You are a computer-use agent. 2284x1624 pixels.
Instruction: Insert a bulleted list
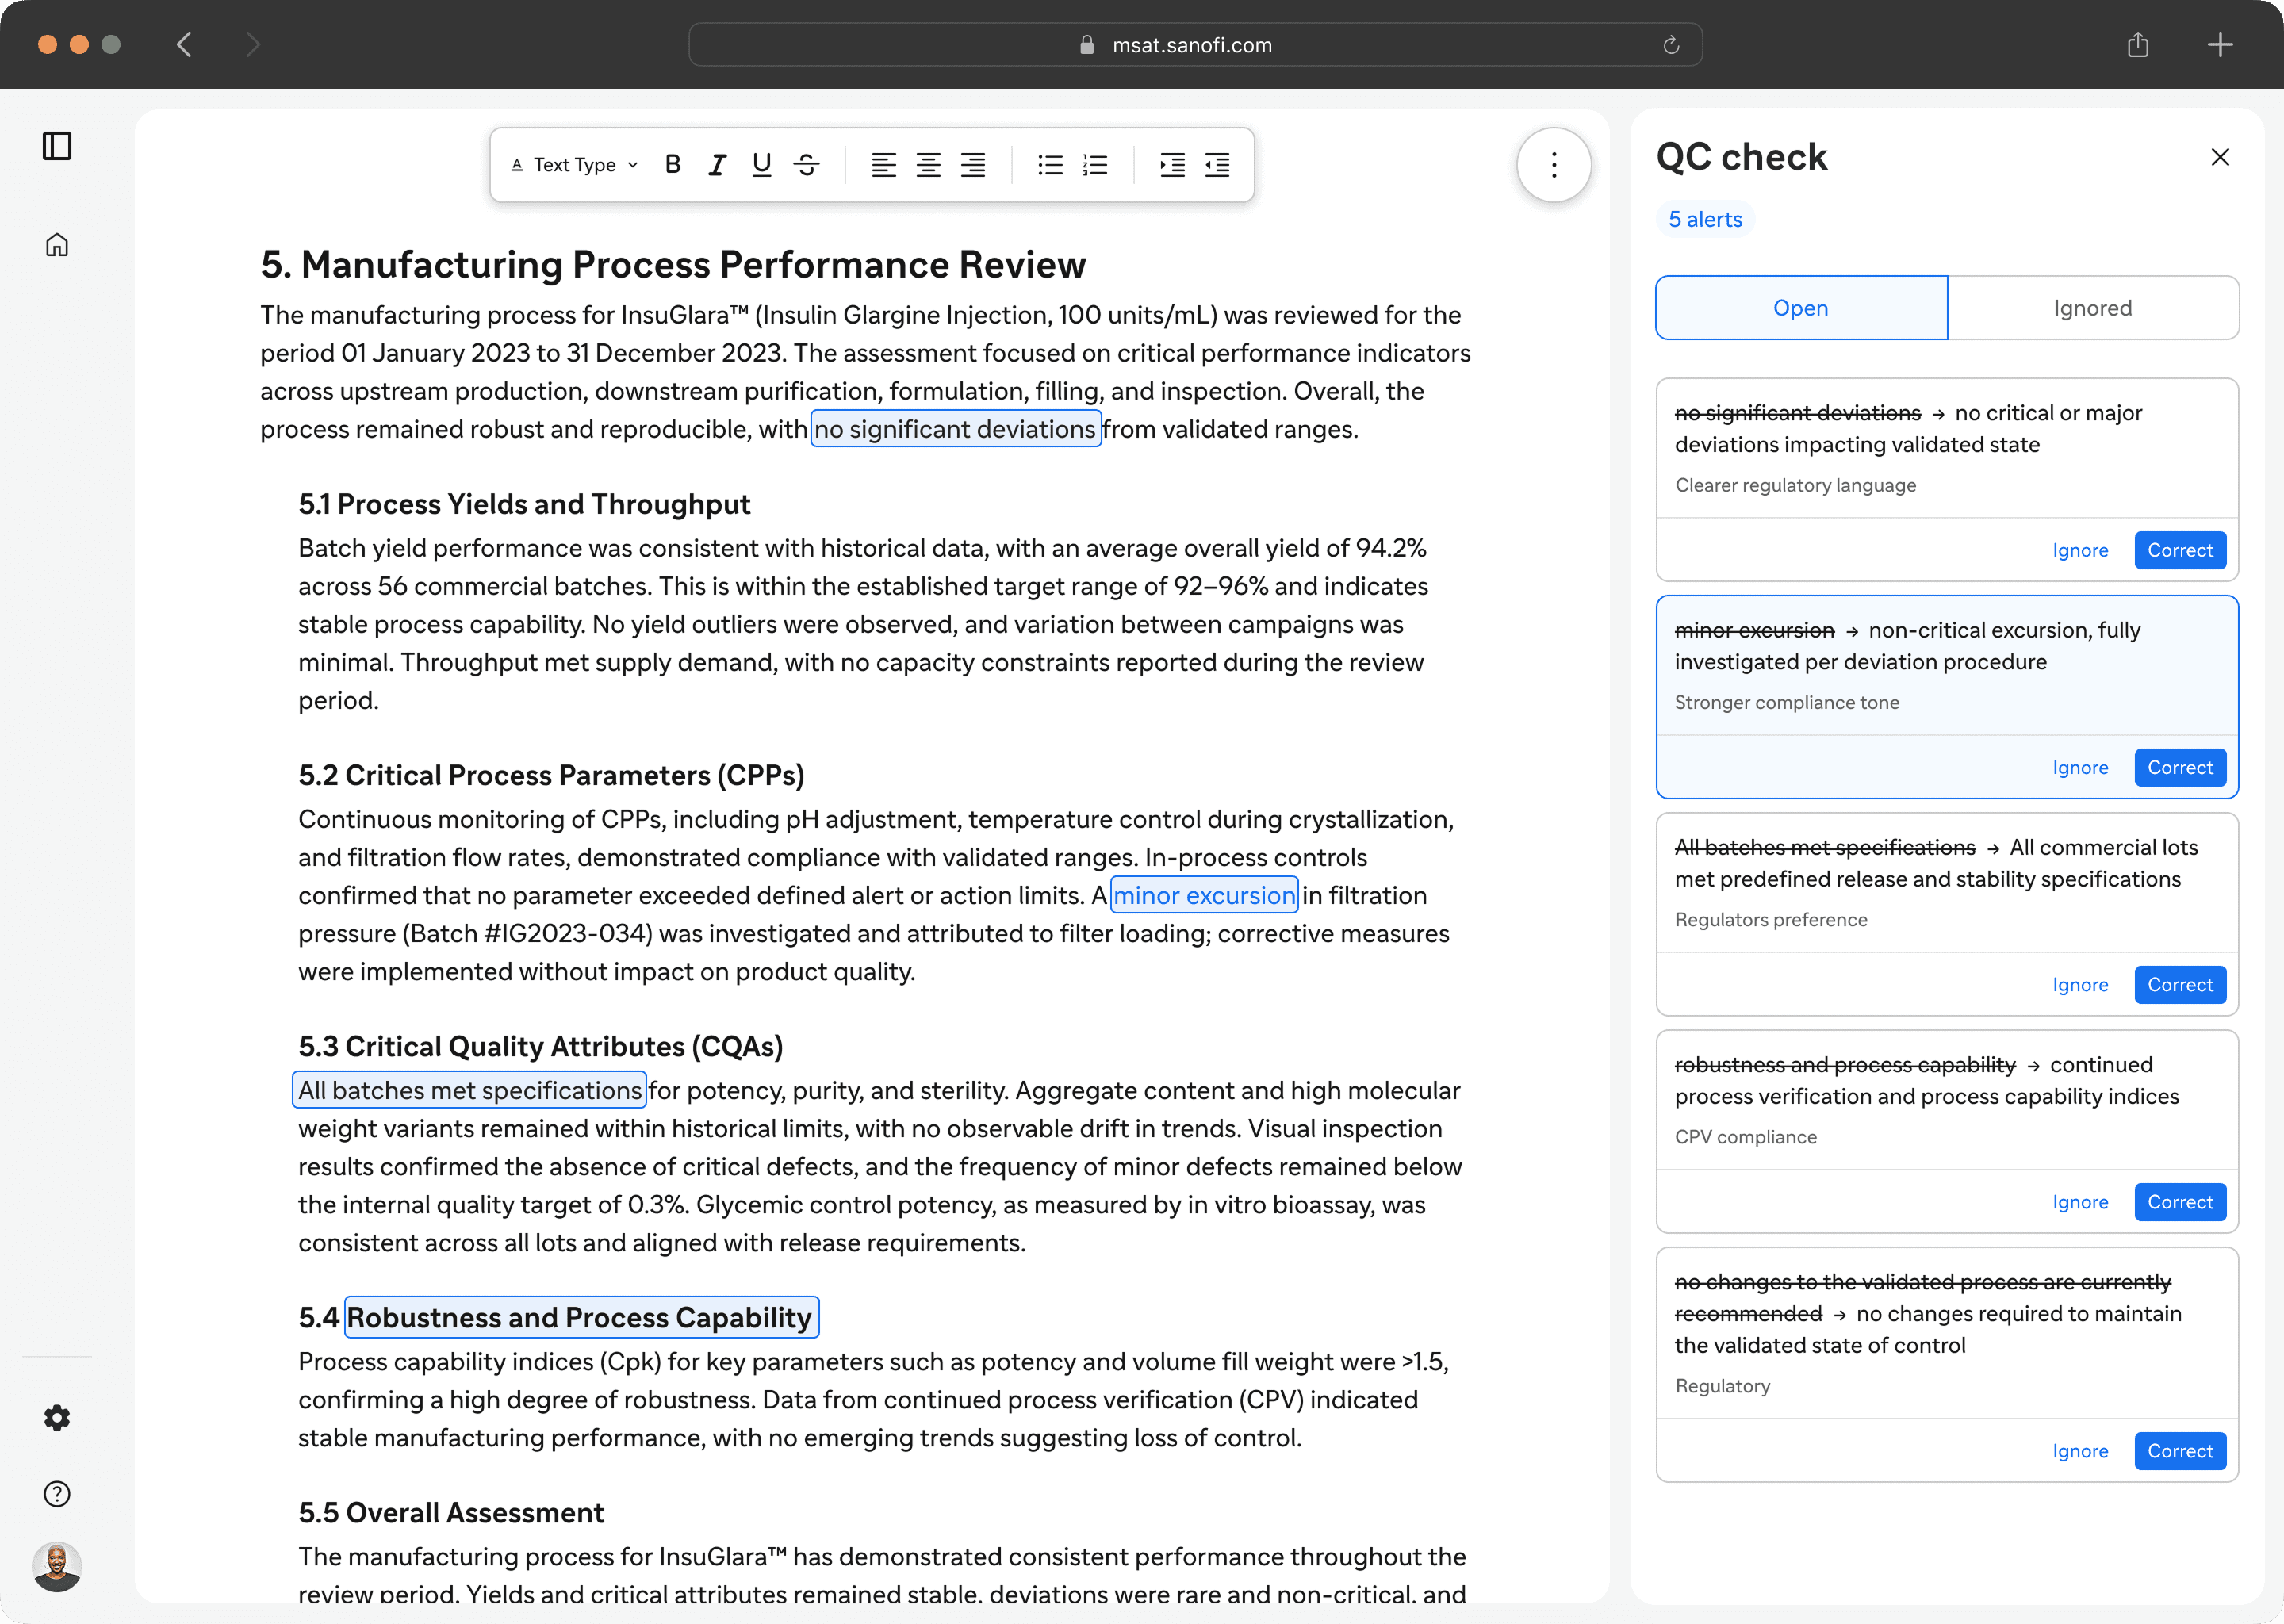pyautogui.click(x=1050, y=165)
